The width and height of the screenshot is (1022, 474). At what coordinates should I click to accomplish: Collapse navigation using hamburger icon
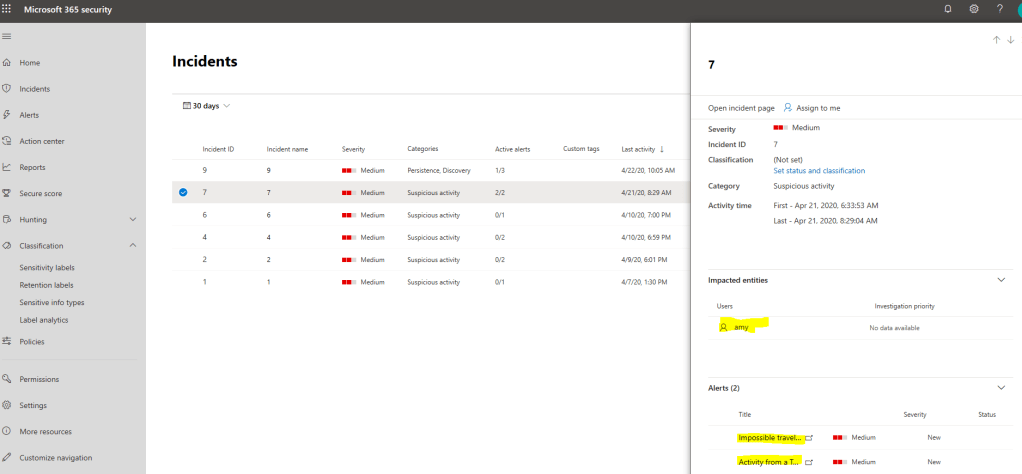[7, 36]
